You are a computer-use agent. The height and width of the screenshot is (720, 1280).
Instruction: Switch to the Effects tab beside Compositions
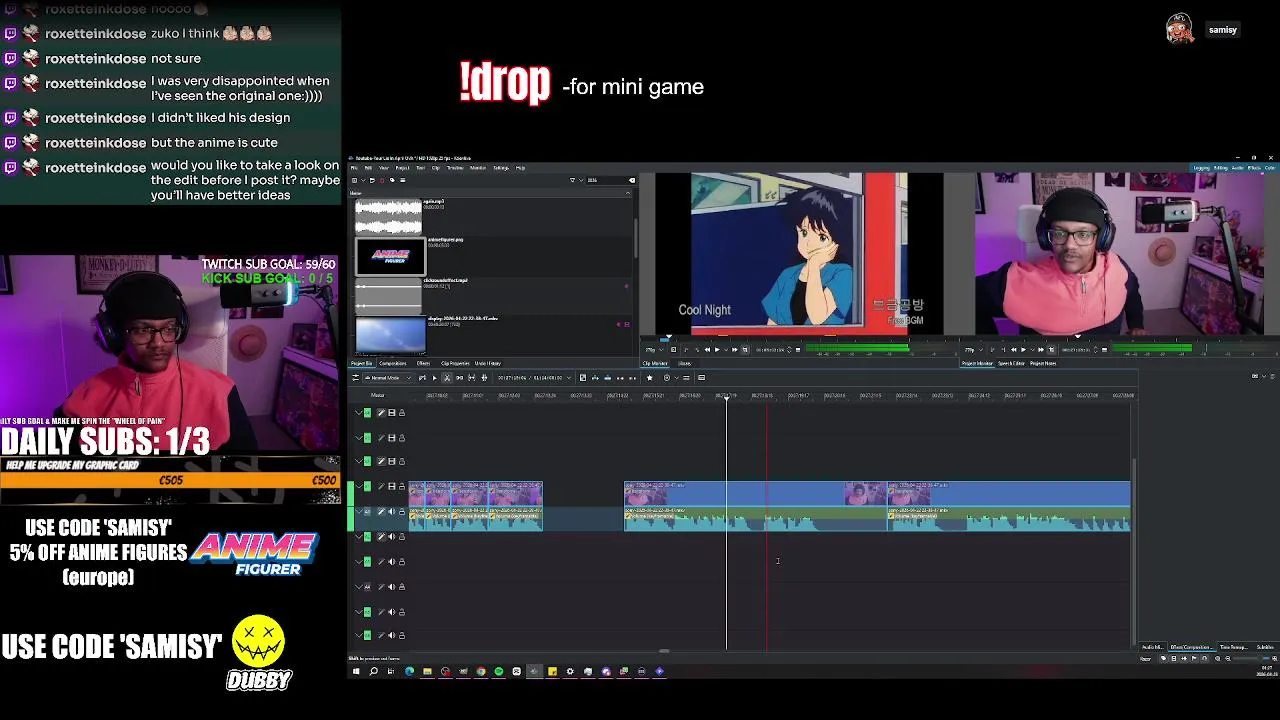click(x=423, y=363)
